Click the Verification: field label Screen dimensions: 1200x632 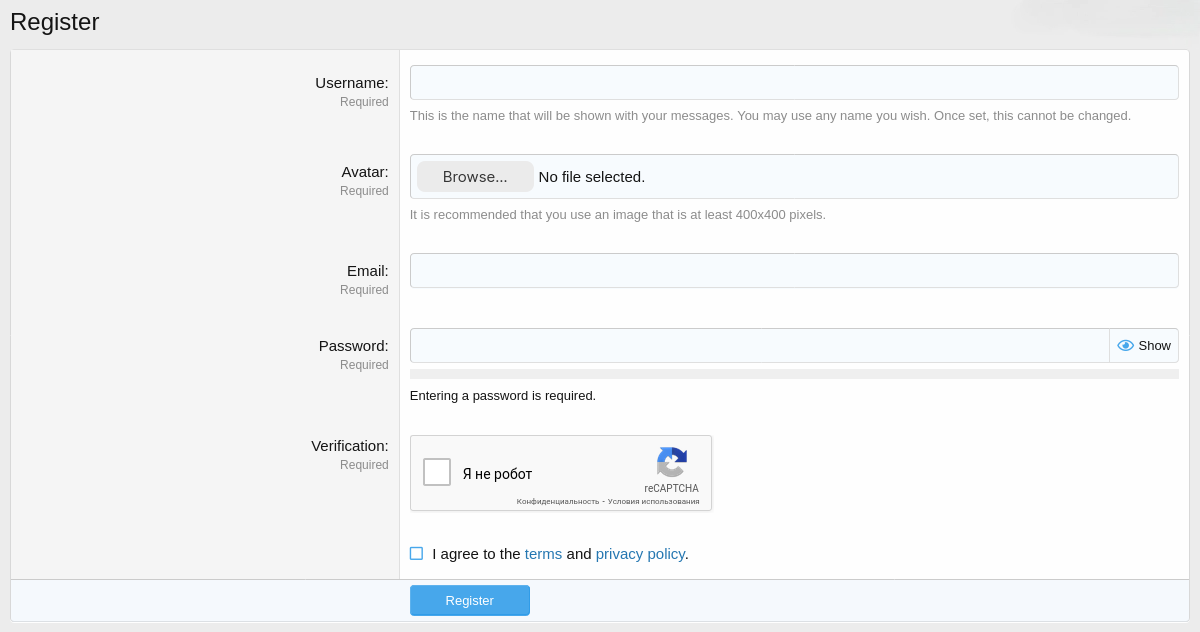[x=349, y=446]
